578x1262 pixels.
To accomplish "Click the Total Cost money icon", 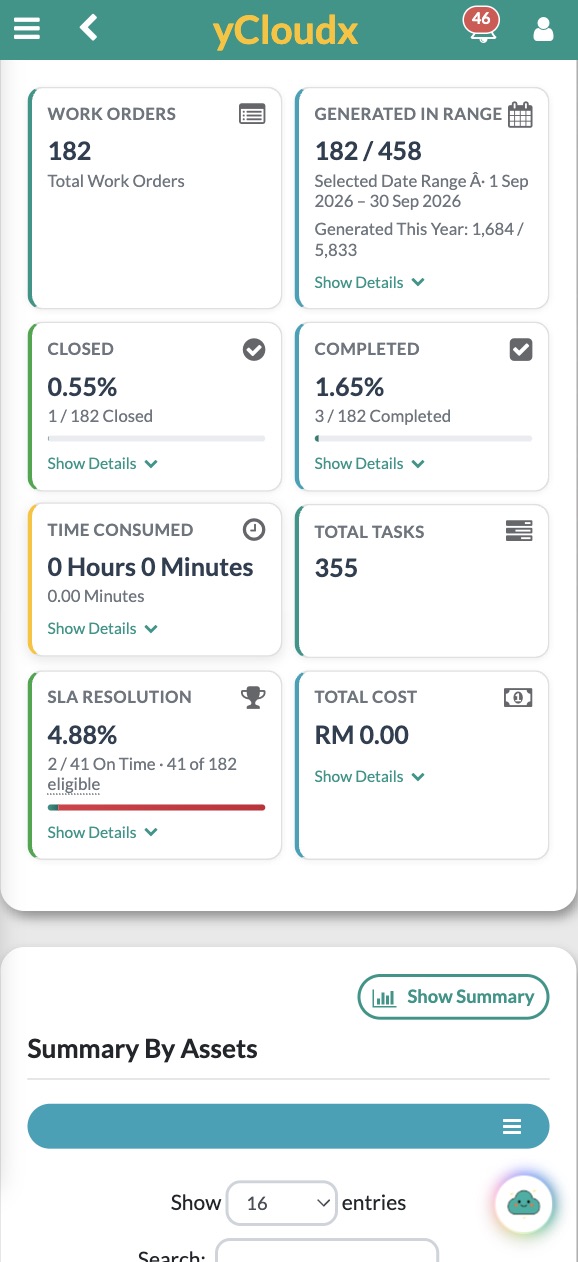I will (x=518, y=697).
